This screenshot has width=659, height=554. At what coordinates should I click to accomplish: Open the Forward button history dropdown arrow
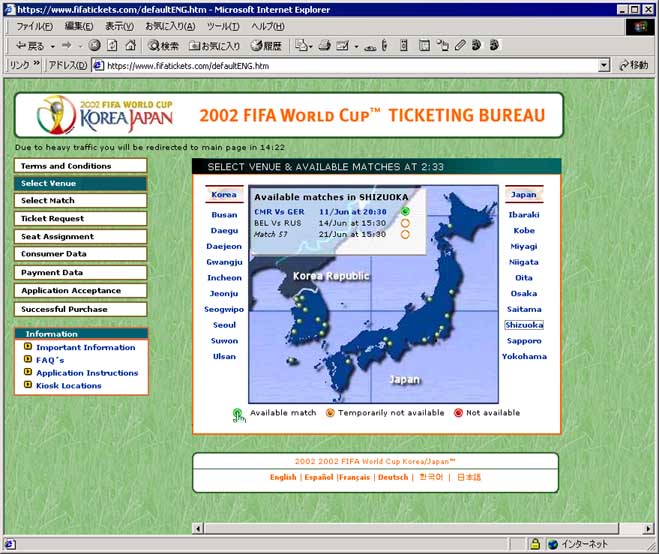click(x=80, y=46)
